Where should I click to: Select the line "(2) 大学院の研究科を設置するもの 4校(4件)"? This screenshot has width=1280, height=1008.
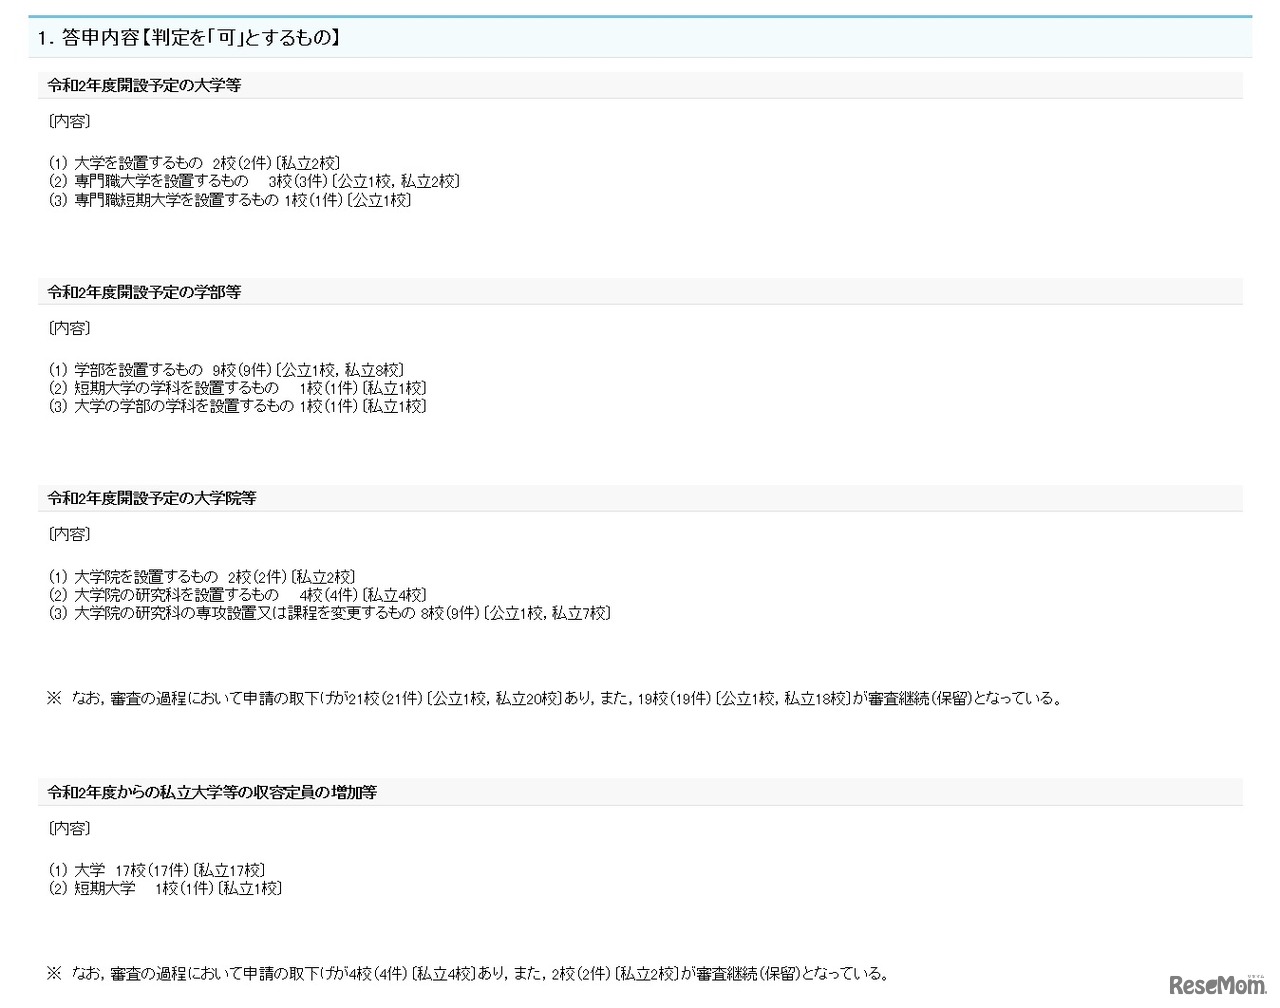click(x=237, y=595)
